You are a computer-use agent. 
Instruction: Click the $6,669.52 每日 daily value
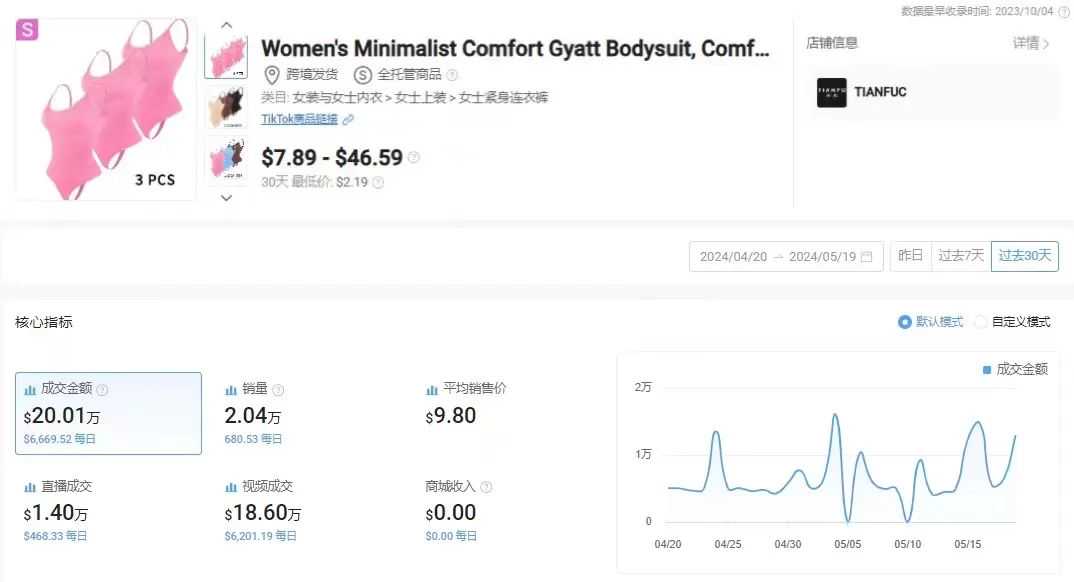(x=60, y=439)
